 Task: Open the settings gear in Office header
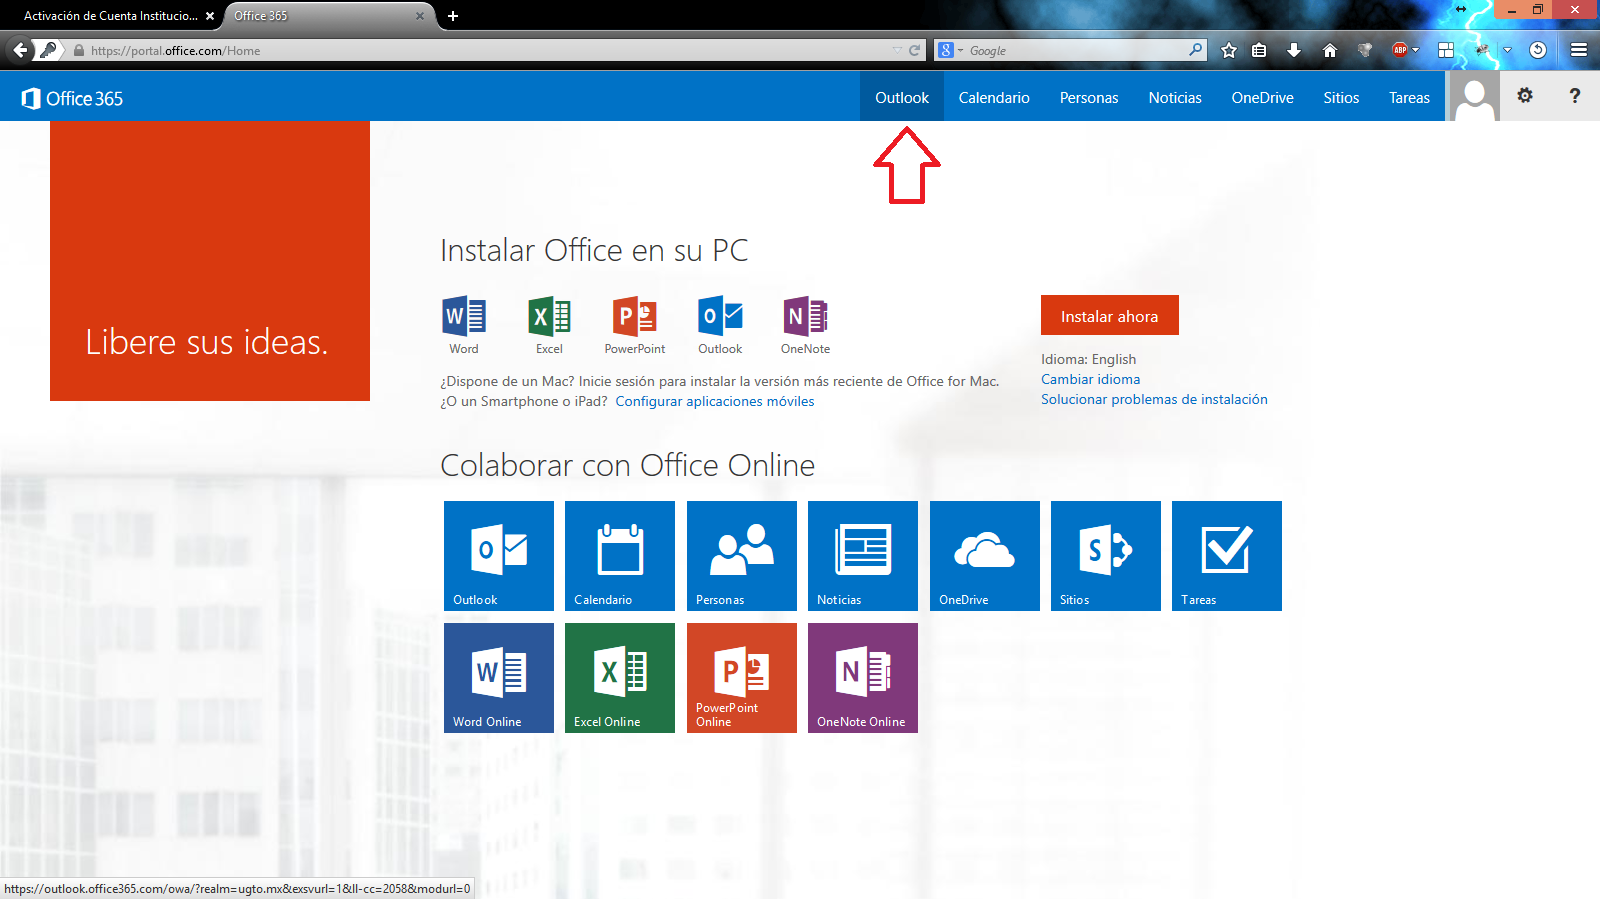pyautogui.click(x=1524, y=96)
